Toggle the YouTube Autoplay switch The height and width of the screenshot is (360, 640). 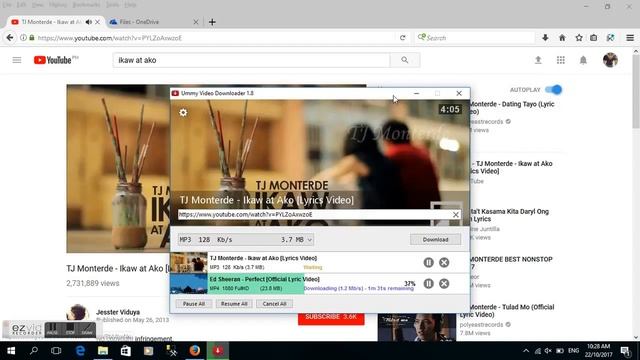pos(553,89)
